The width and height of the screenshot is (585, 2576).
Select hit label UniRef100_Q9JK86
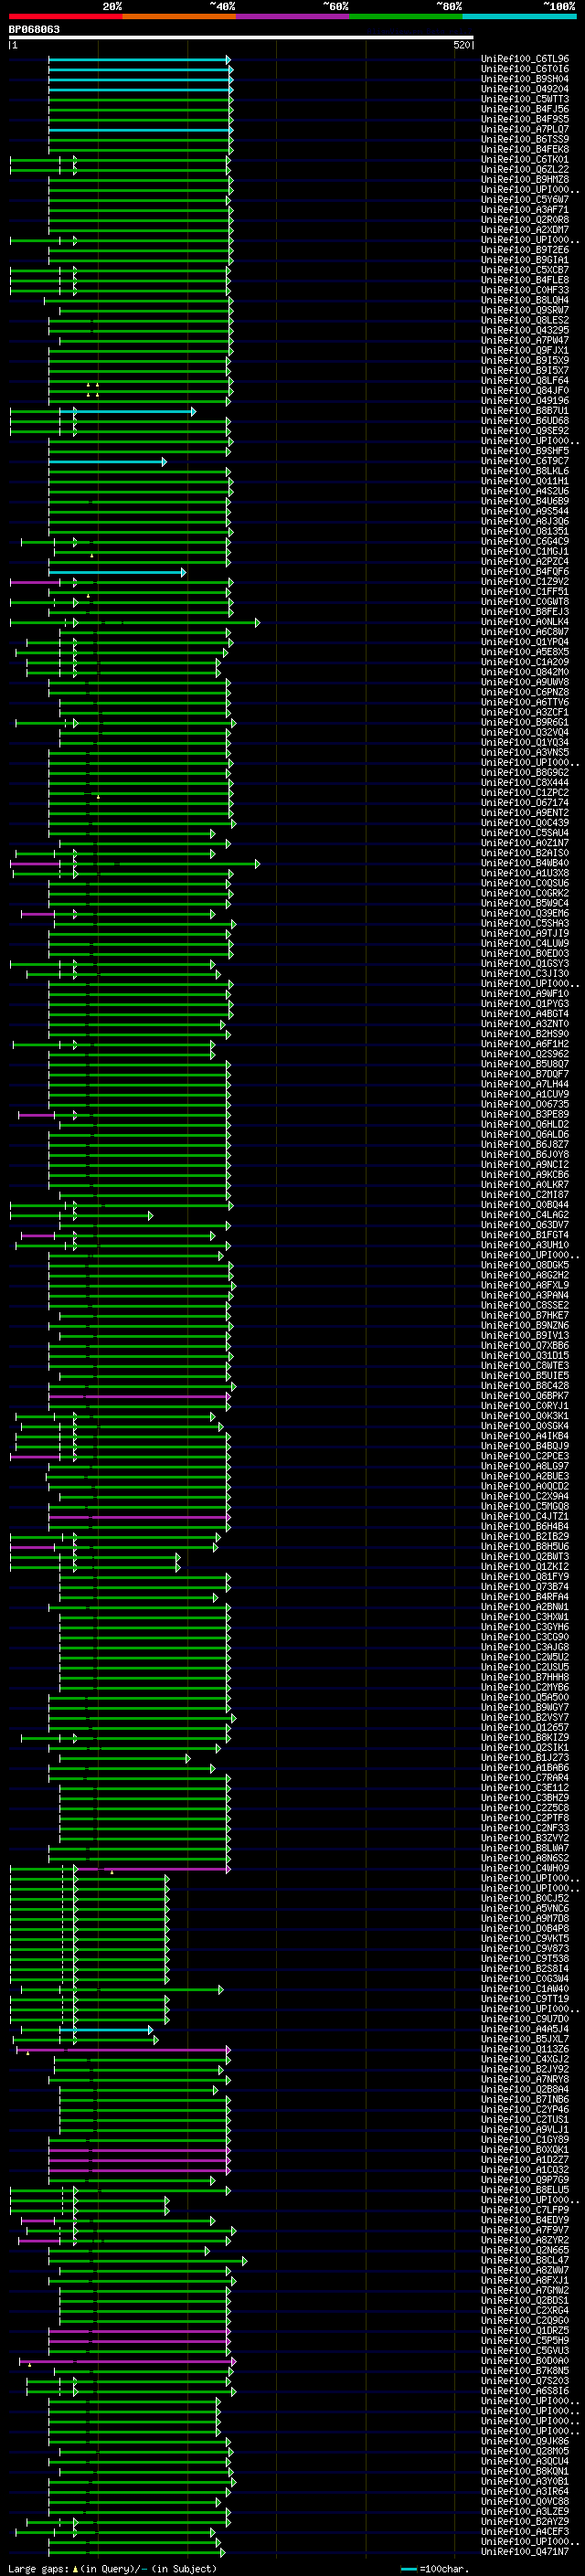coord(525,2441)
